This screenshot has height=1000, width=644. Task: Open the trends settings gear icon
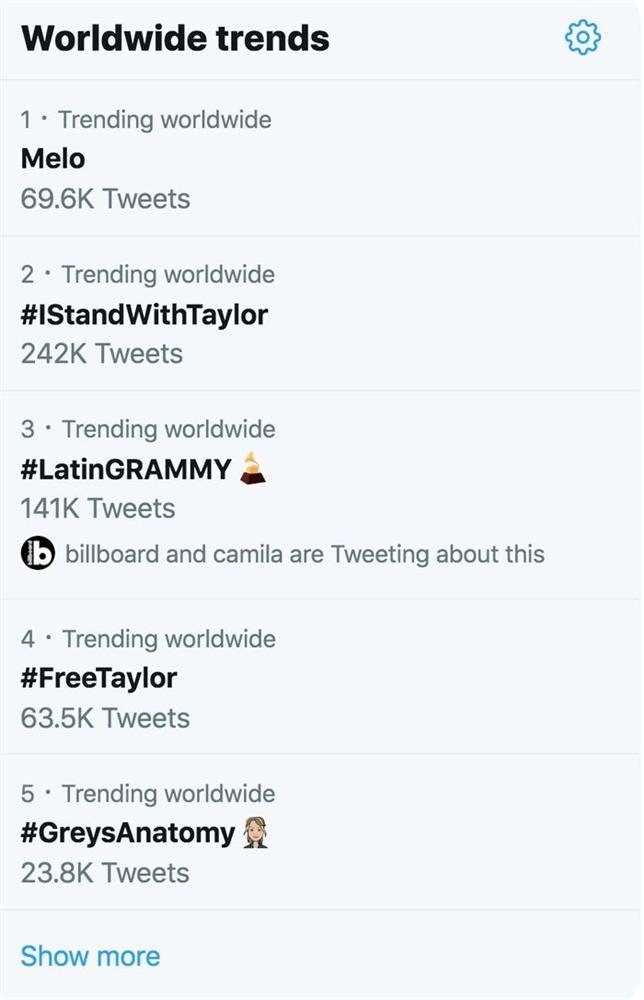point(582,38)
